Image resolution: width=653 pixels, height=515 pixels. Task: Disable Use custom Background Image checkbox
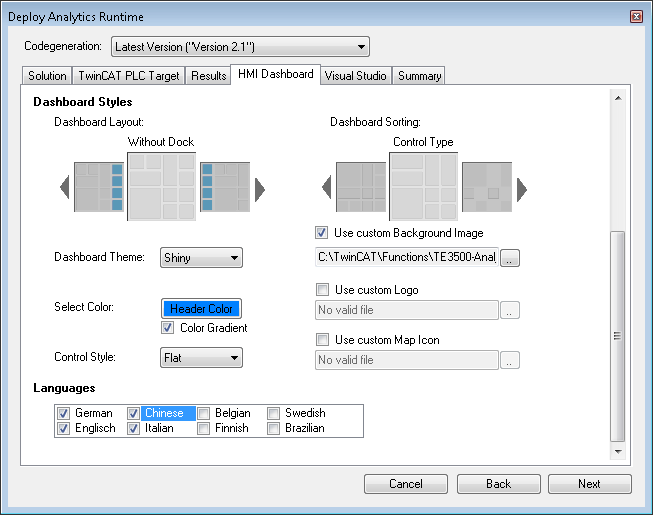click(x=322, y=233)
